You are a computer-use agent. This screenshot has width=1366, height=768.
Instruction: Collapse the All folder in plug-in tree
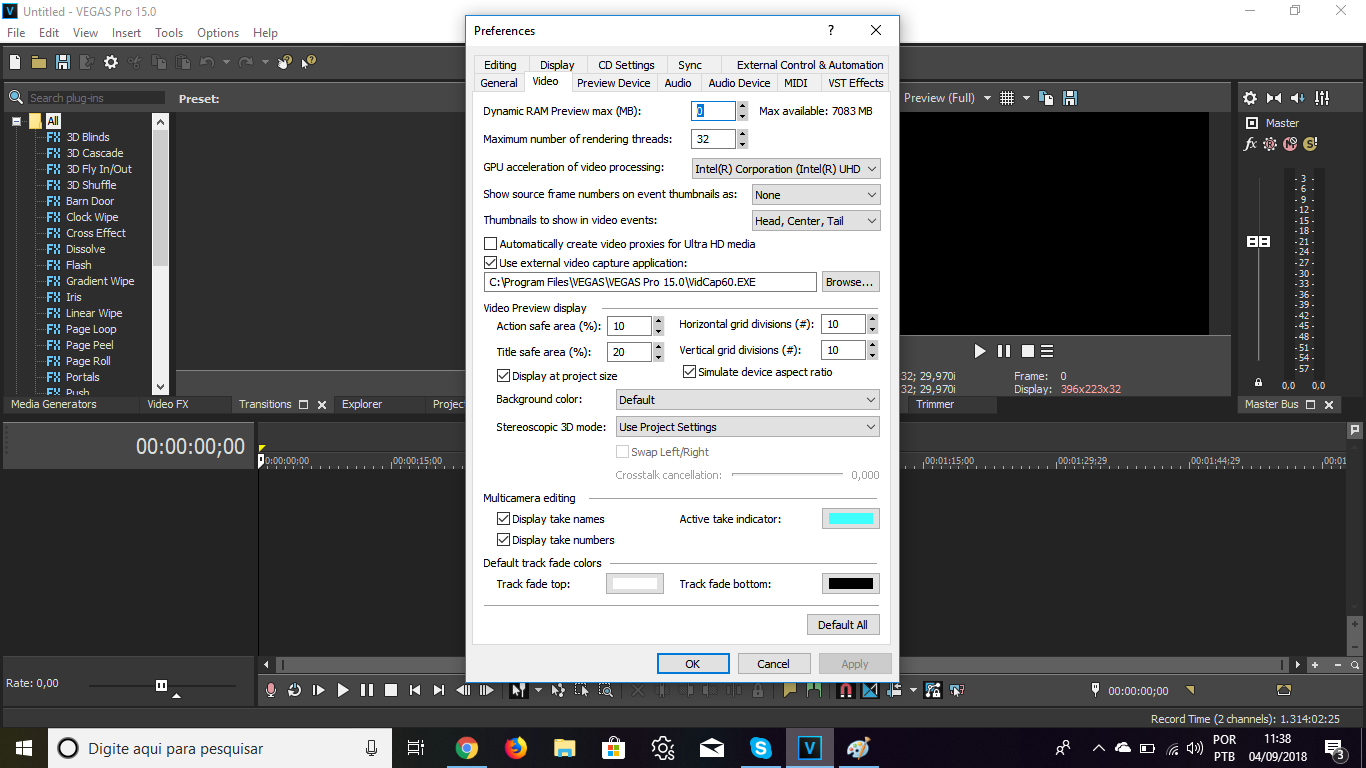[x=17, y=121]
